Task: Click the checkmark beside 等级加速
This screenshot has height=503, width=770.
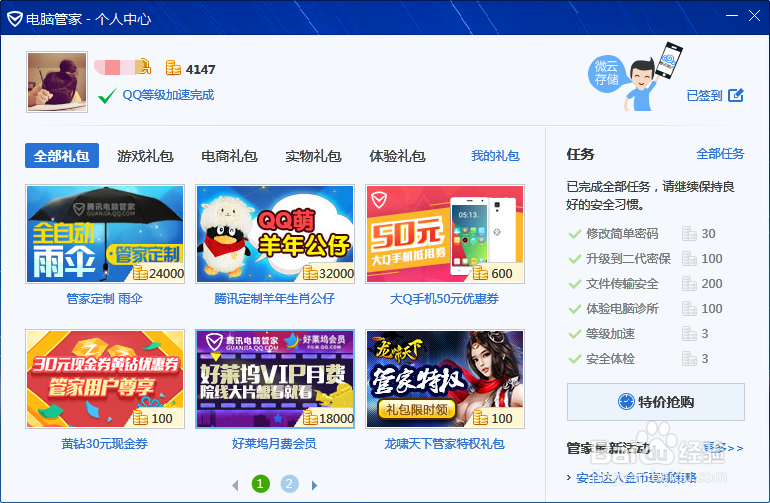Action: (575, 334)
